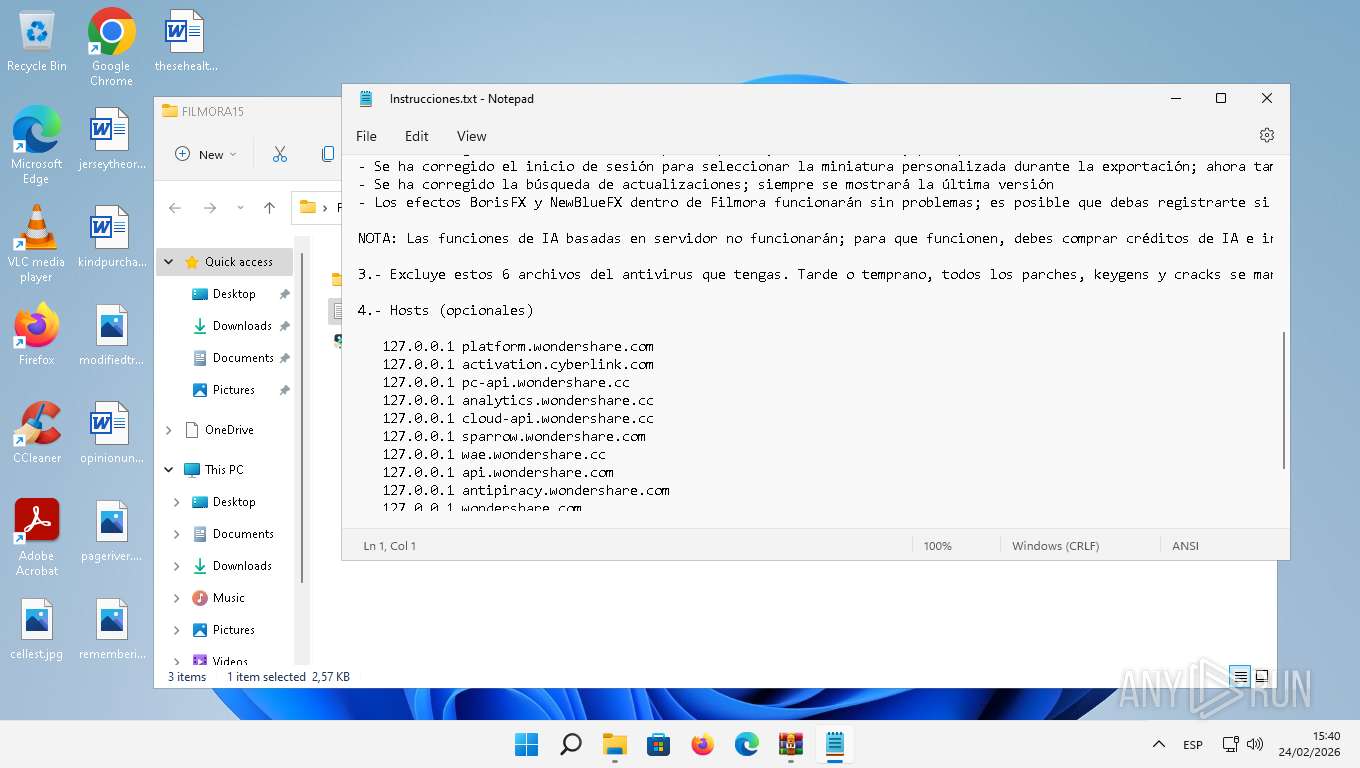Go back in File Explorer
The image size is (1360, 768).
pos(175,208)
